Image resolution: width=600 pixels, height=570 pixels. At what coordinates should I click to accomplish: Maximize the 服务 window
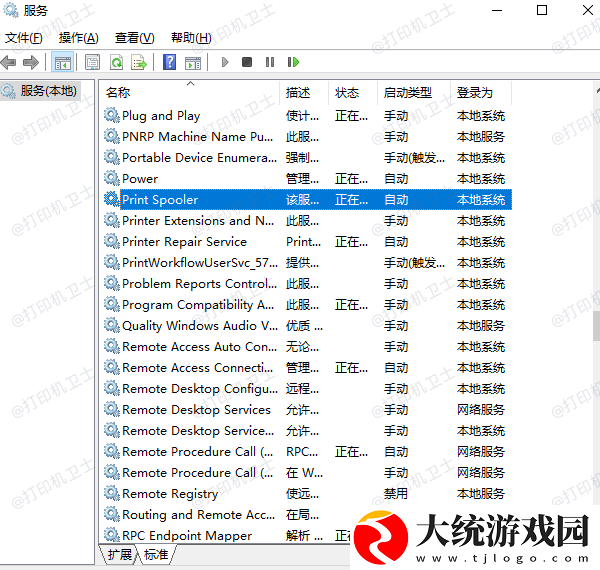click(x=542, y=10)
